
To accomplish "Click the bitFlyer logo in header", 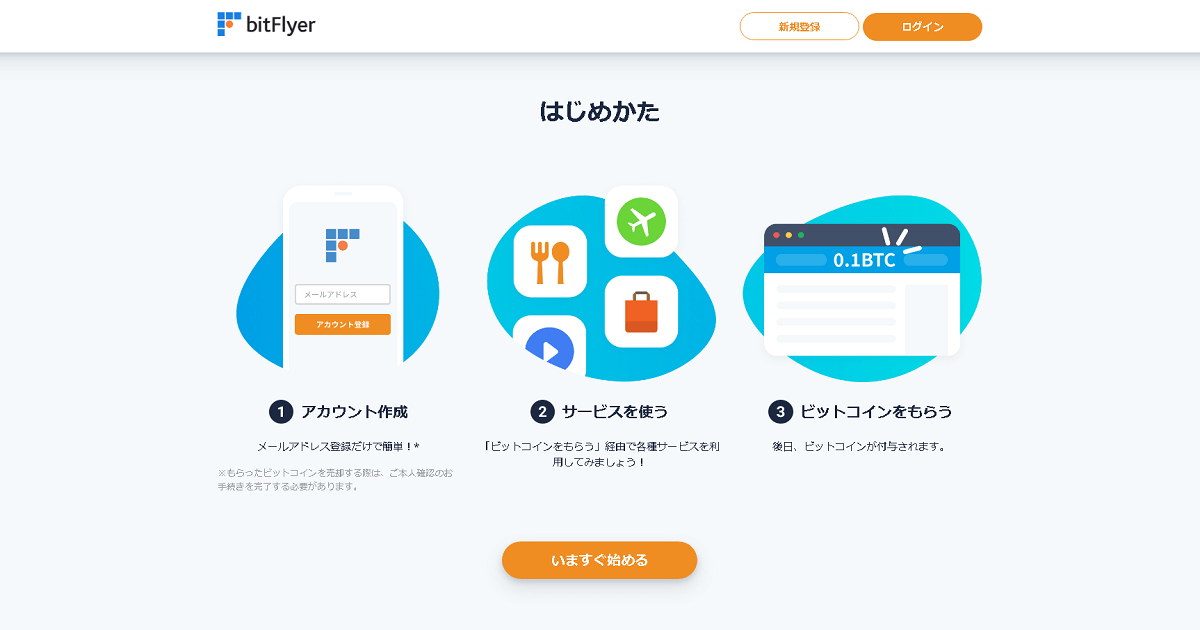I will tap(266, 25).
